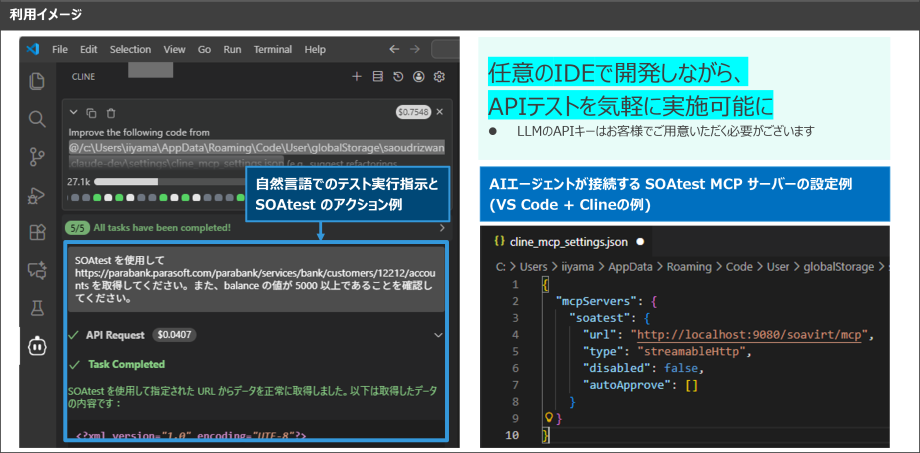
Task: Click the globalStorage breadcrumb segment
Action: pos(837,266)
